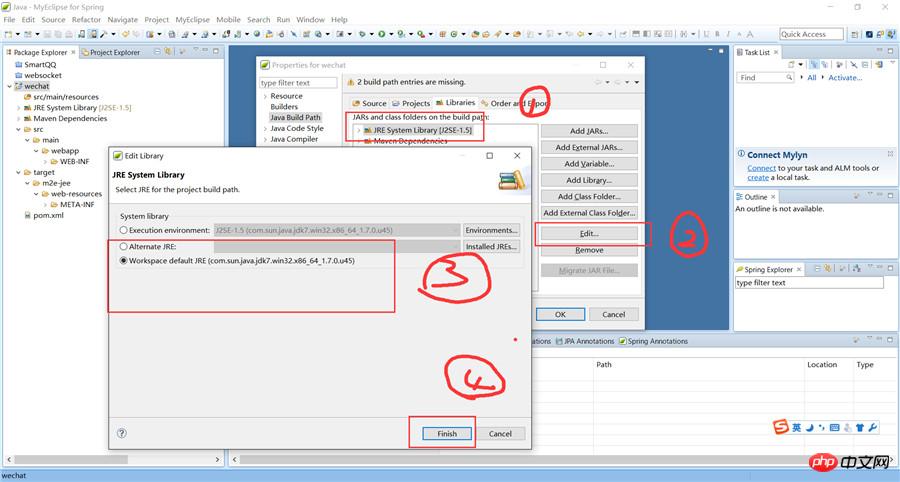Open the Refactor menu
The width and height of the screenshot is (900, 482).
86,20
